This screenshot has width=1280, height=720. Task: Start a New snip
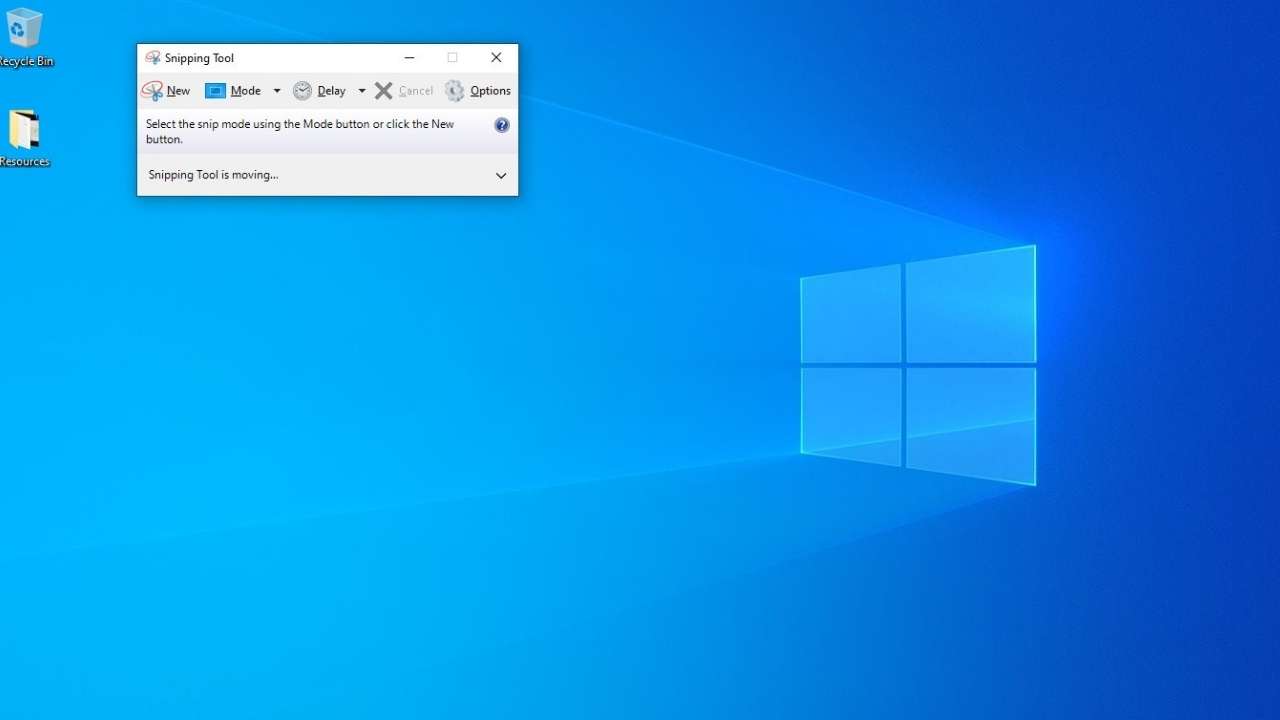tap(166, 91)
